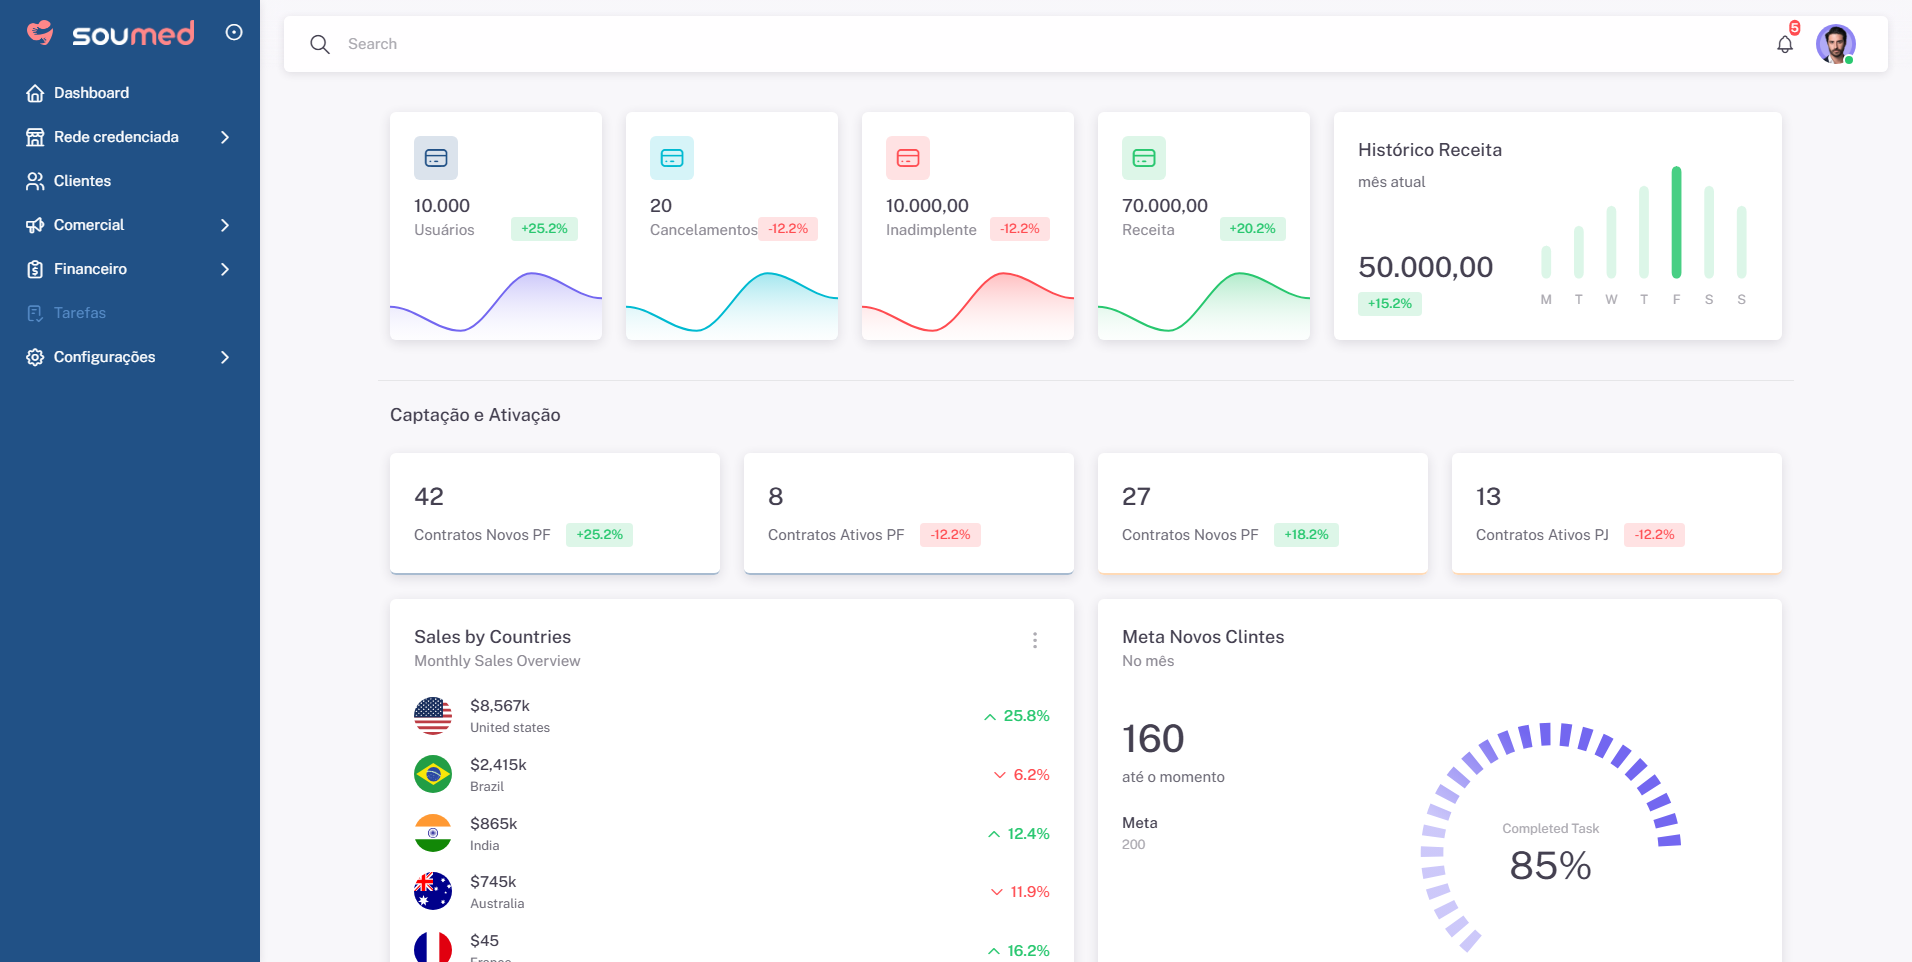Screen dimensions: 1912x962
Task: Click the Friday bar in Histórico Receita
Action: (1676, 222)
